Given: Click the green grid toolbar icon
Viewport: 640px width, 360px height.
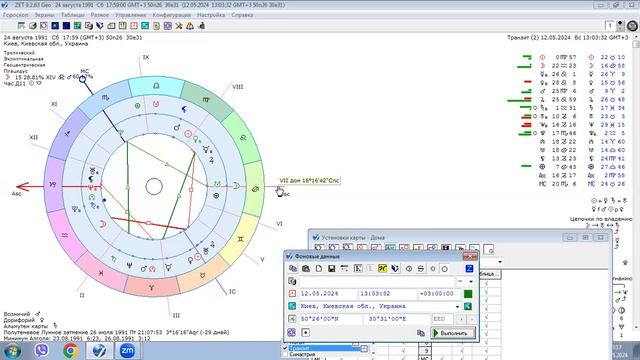Looking at the screenshot, I should pyautogui.click(x=78, y=26).
